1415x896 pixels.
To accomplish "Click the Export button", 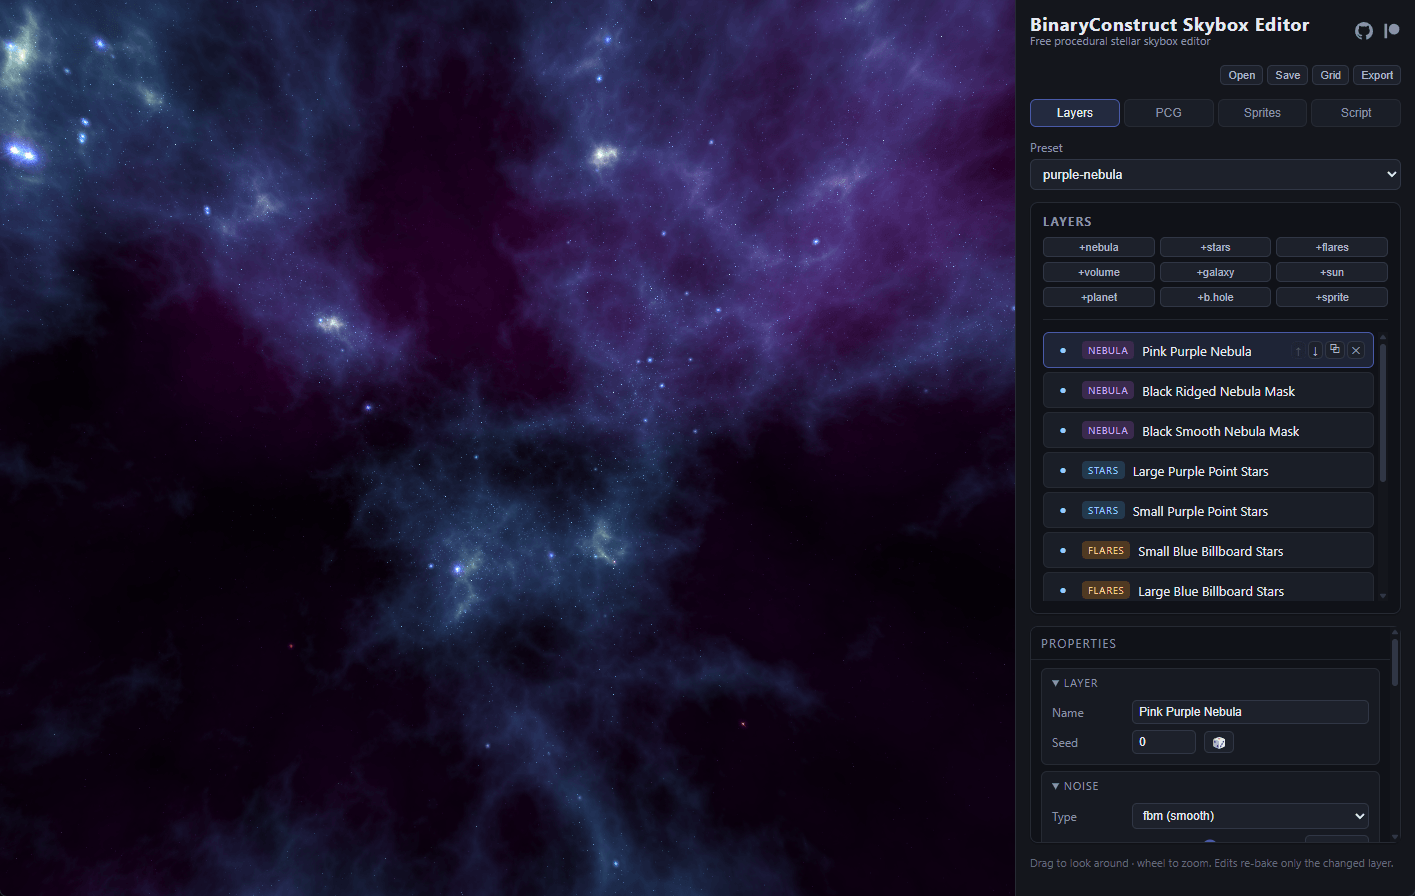I will pos(1377,75).
